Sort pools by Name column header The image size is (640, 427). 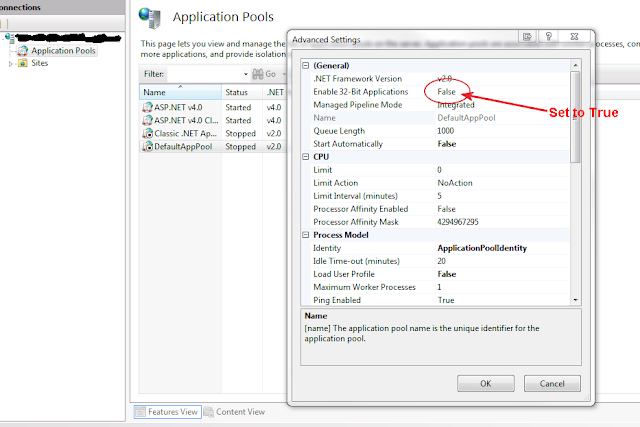tap(180, 92)
